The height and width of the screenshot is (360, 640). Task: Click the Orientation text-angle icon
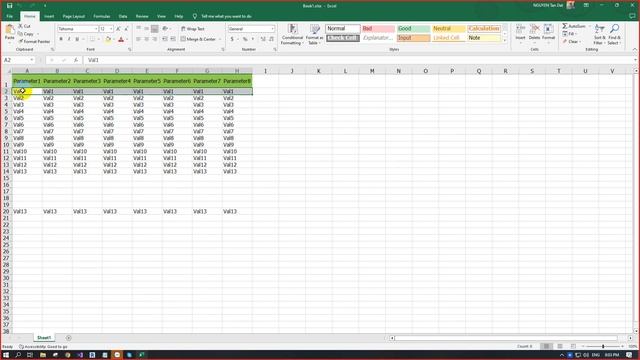(x=165, y=29)
